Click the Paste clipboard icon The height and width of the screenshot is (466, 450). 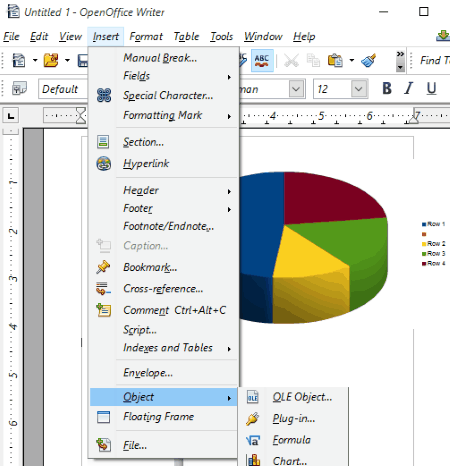tap(335, 61)
